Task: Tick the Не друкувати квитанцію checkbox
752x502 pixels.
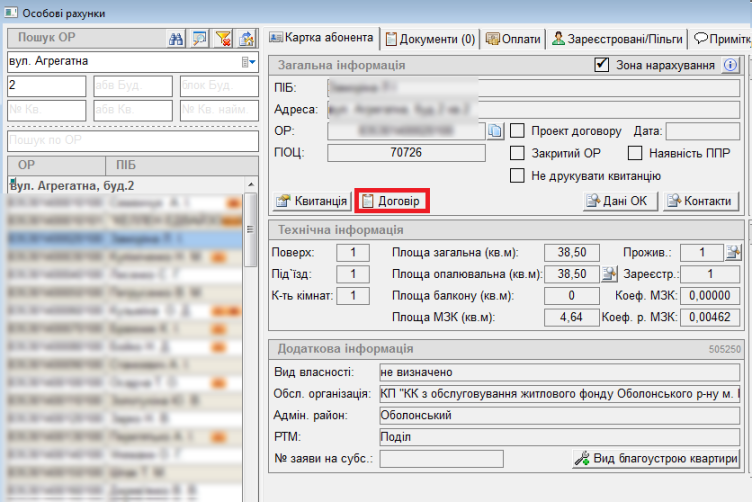Action: click(x=518, y=175)
